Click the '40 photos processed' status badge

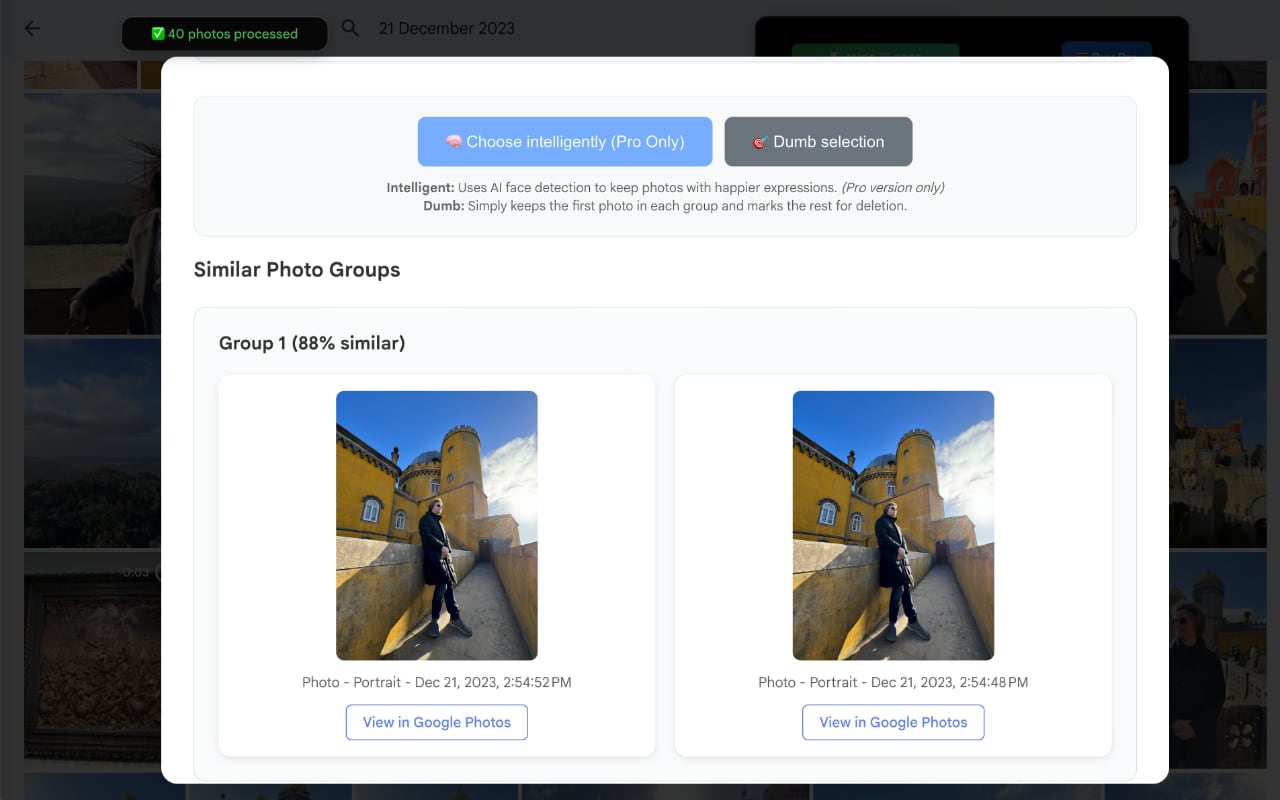tap(224, 33)
